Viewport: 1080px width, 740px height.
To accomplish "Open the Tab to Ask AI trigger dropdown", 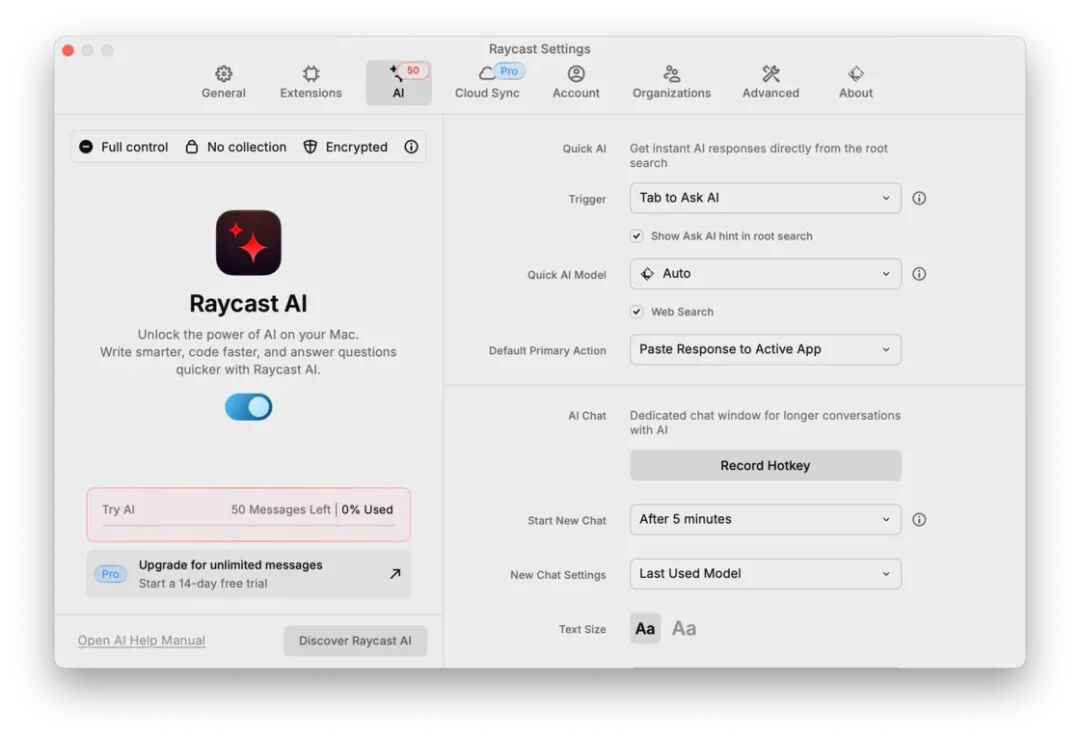I will click(765, 198).
